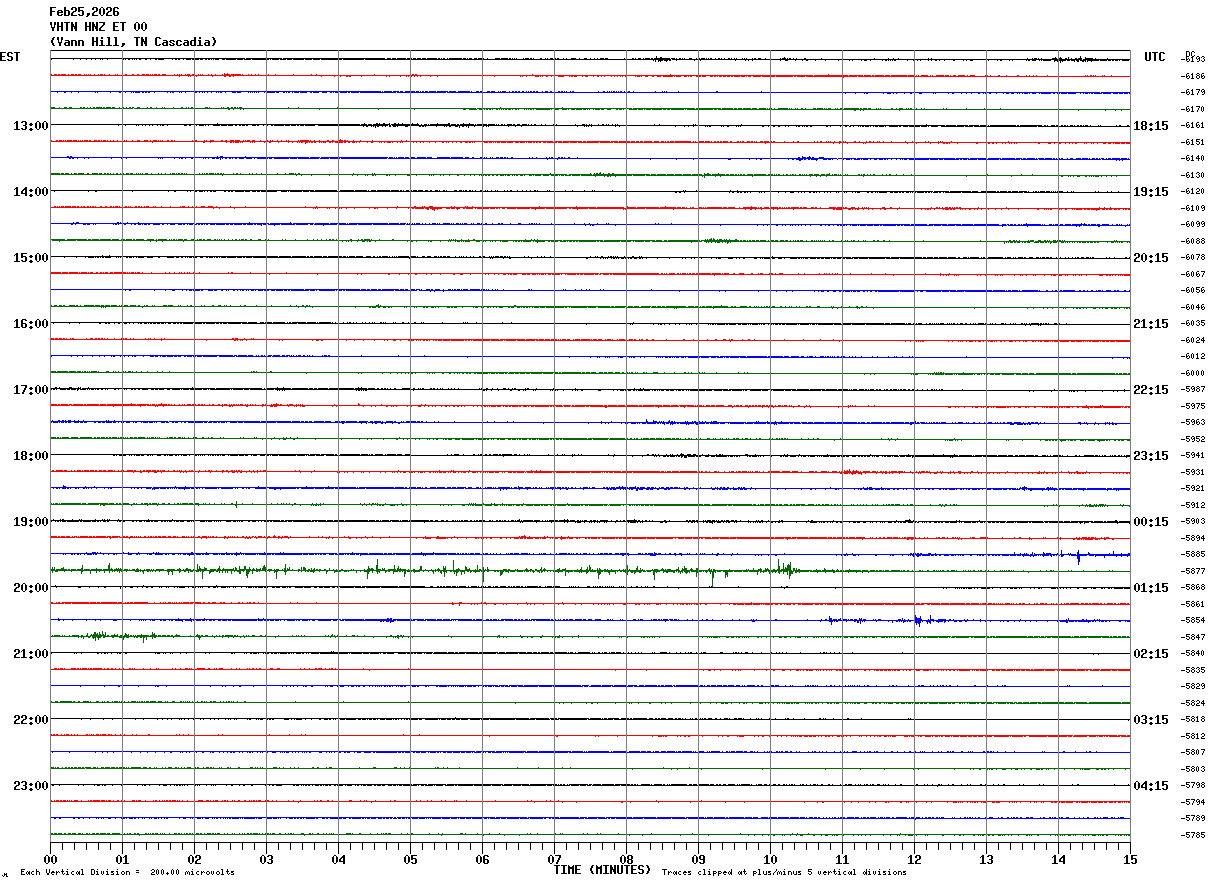
Task: Click the date header Feb25,2026
Action: tap(85, 12)
